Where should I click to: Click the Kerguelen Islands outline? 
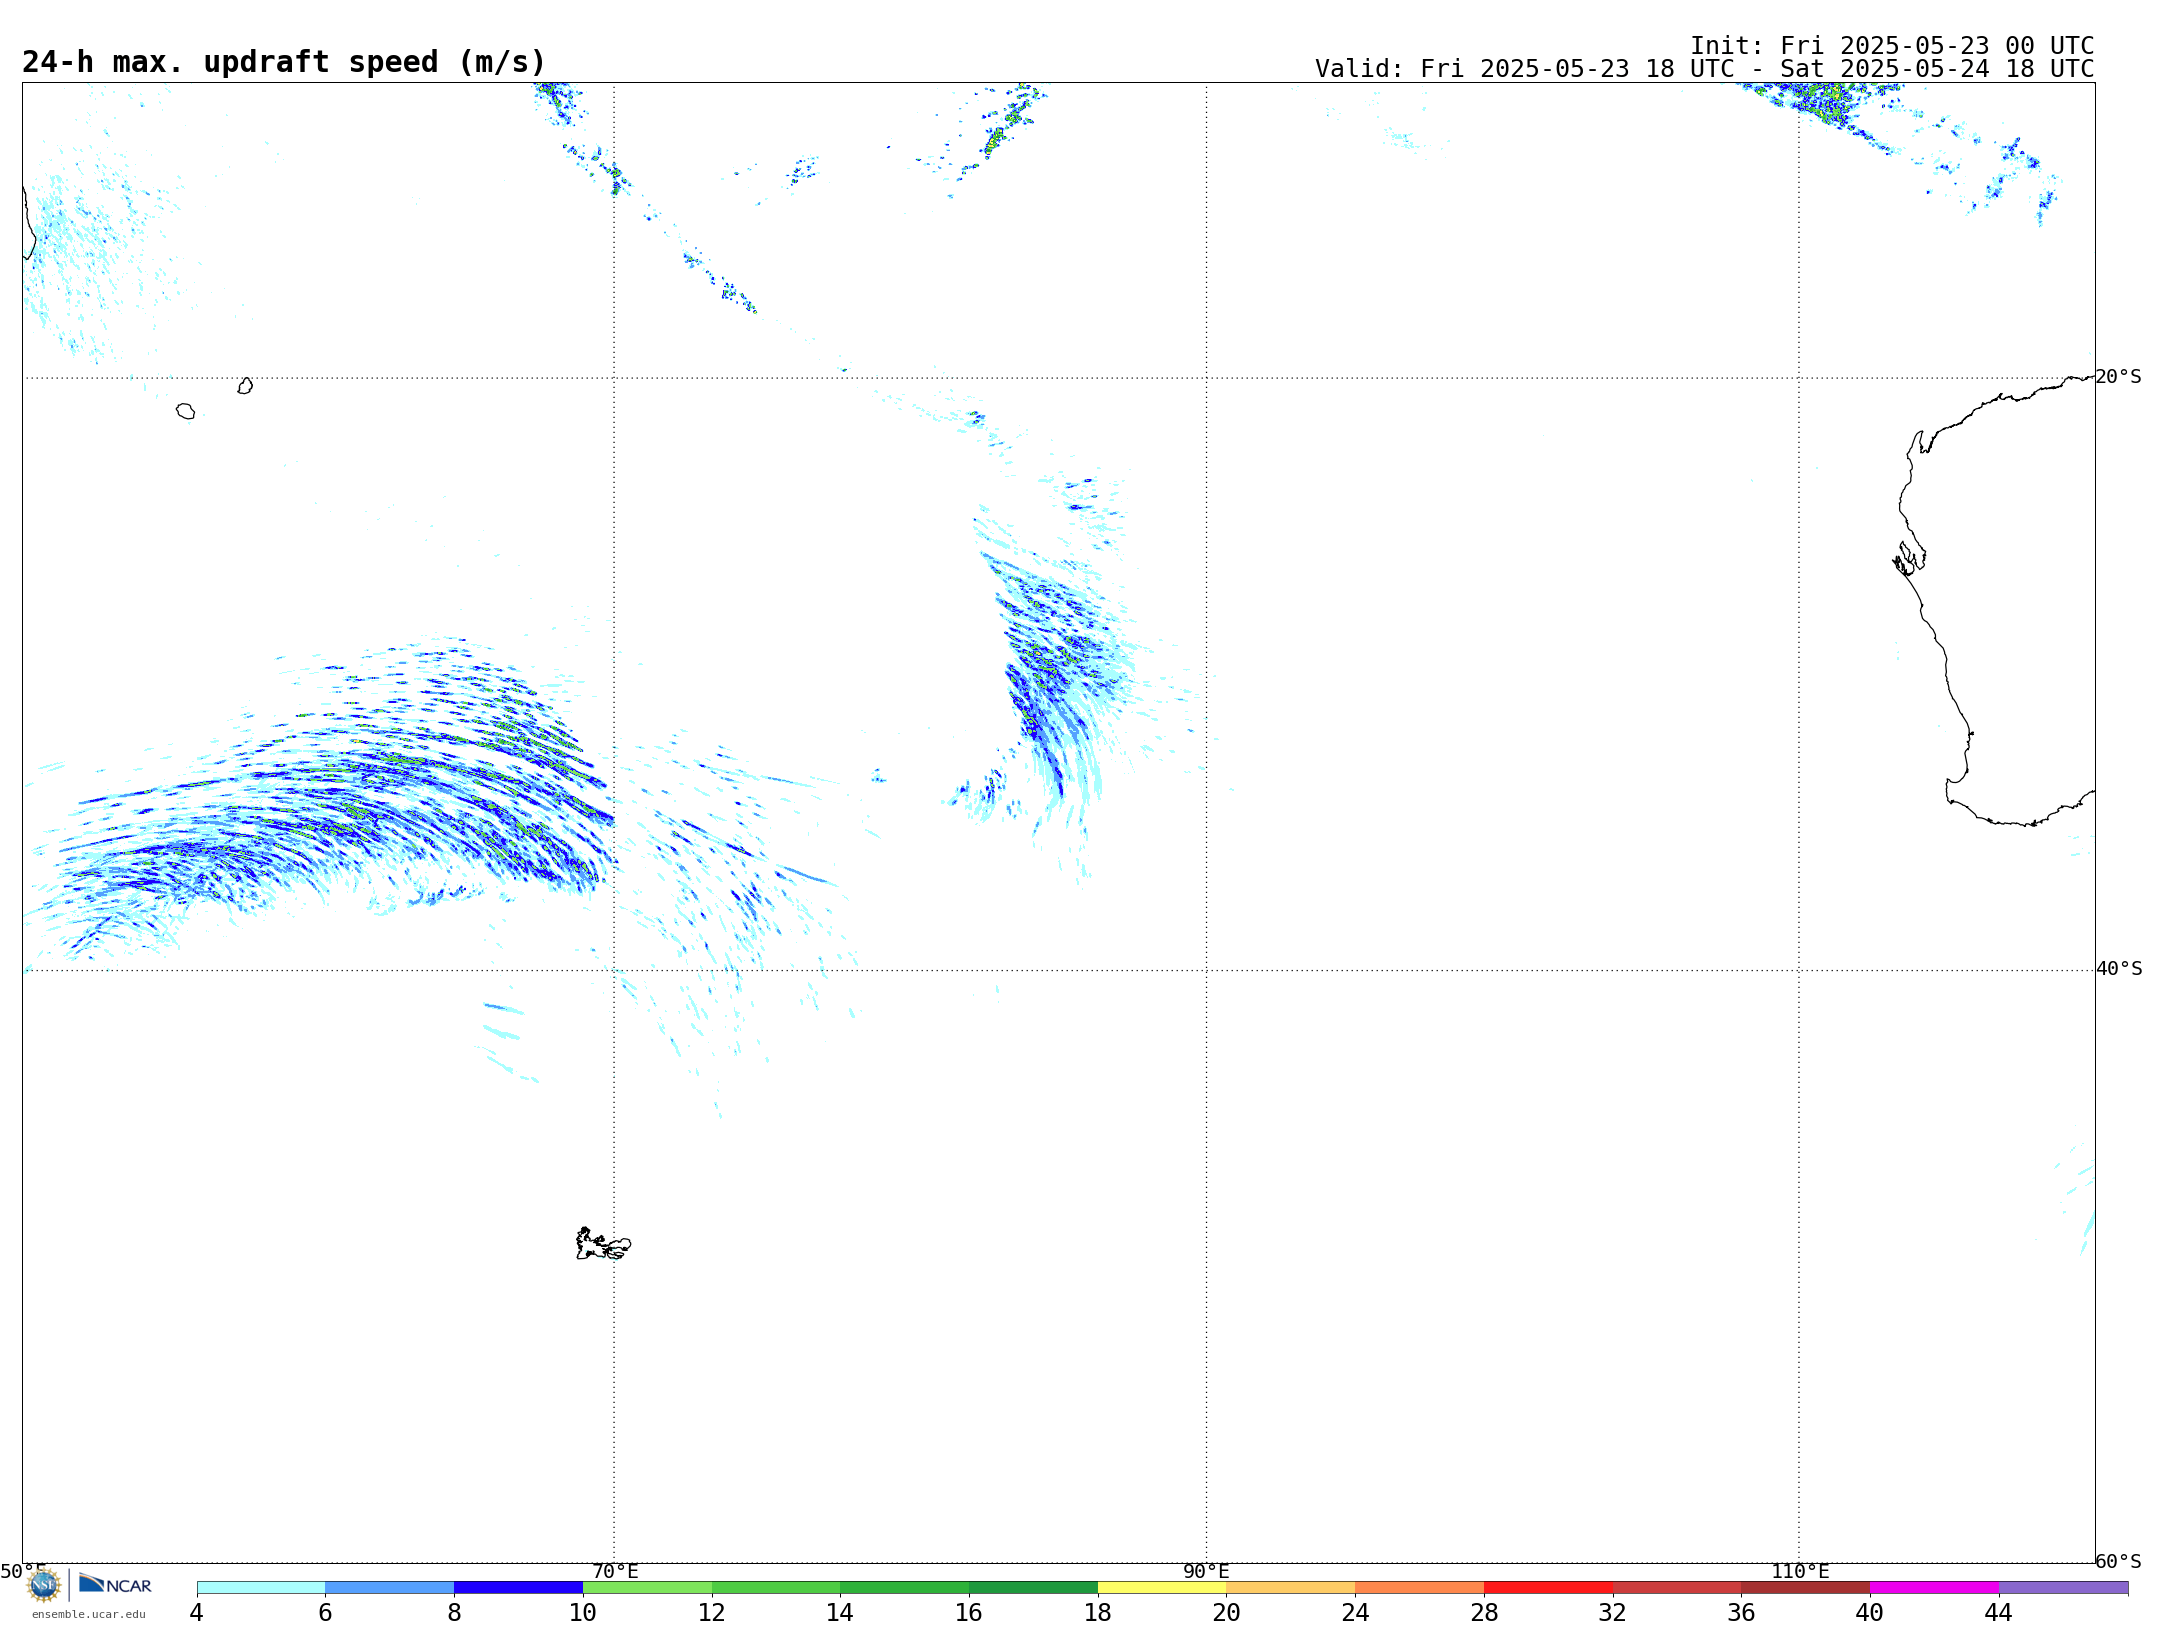[603, 1244]
